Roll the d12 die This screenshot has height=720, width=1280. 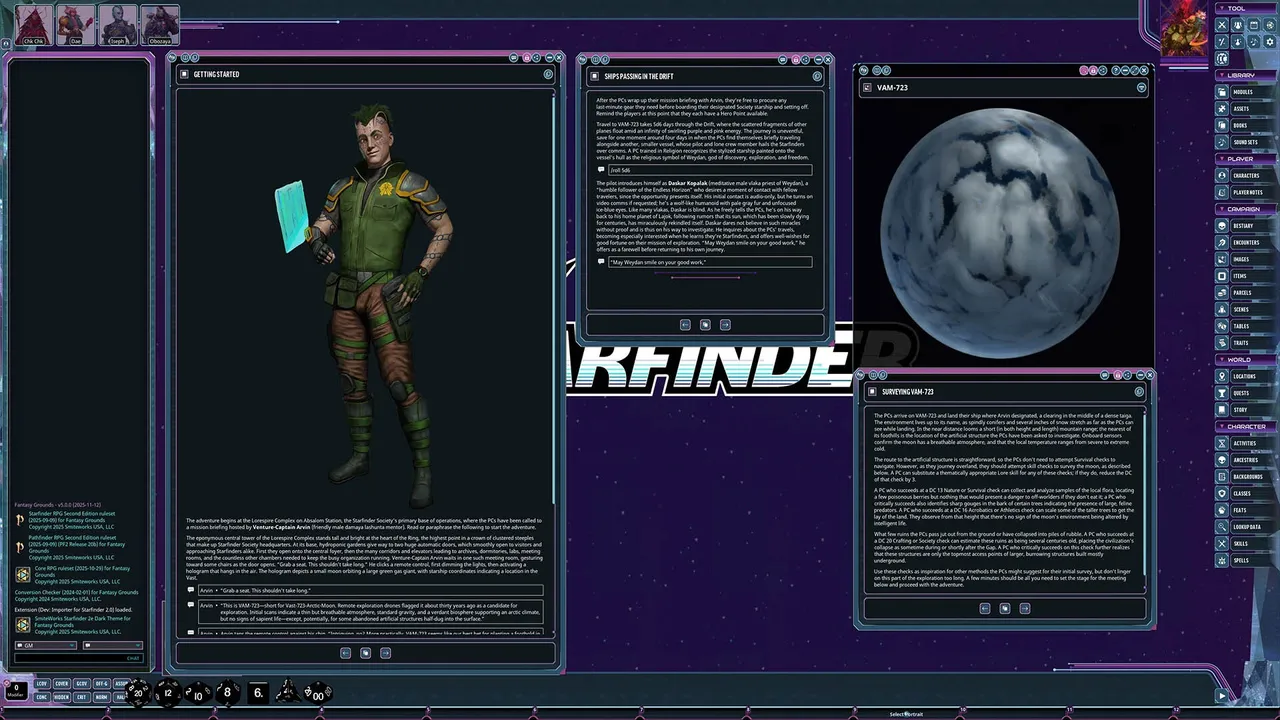168,692
